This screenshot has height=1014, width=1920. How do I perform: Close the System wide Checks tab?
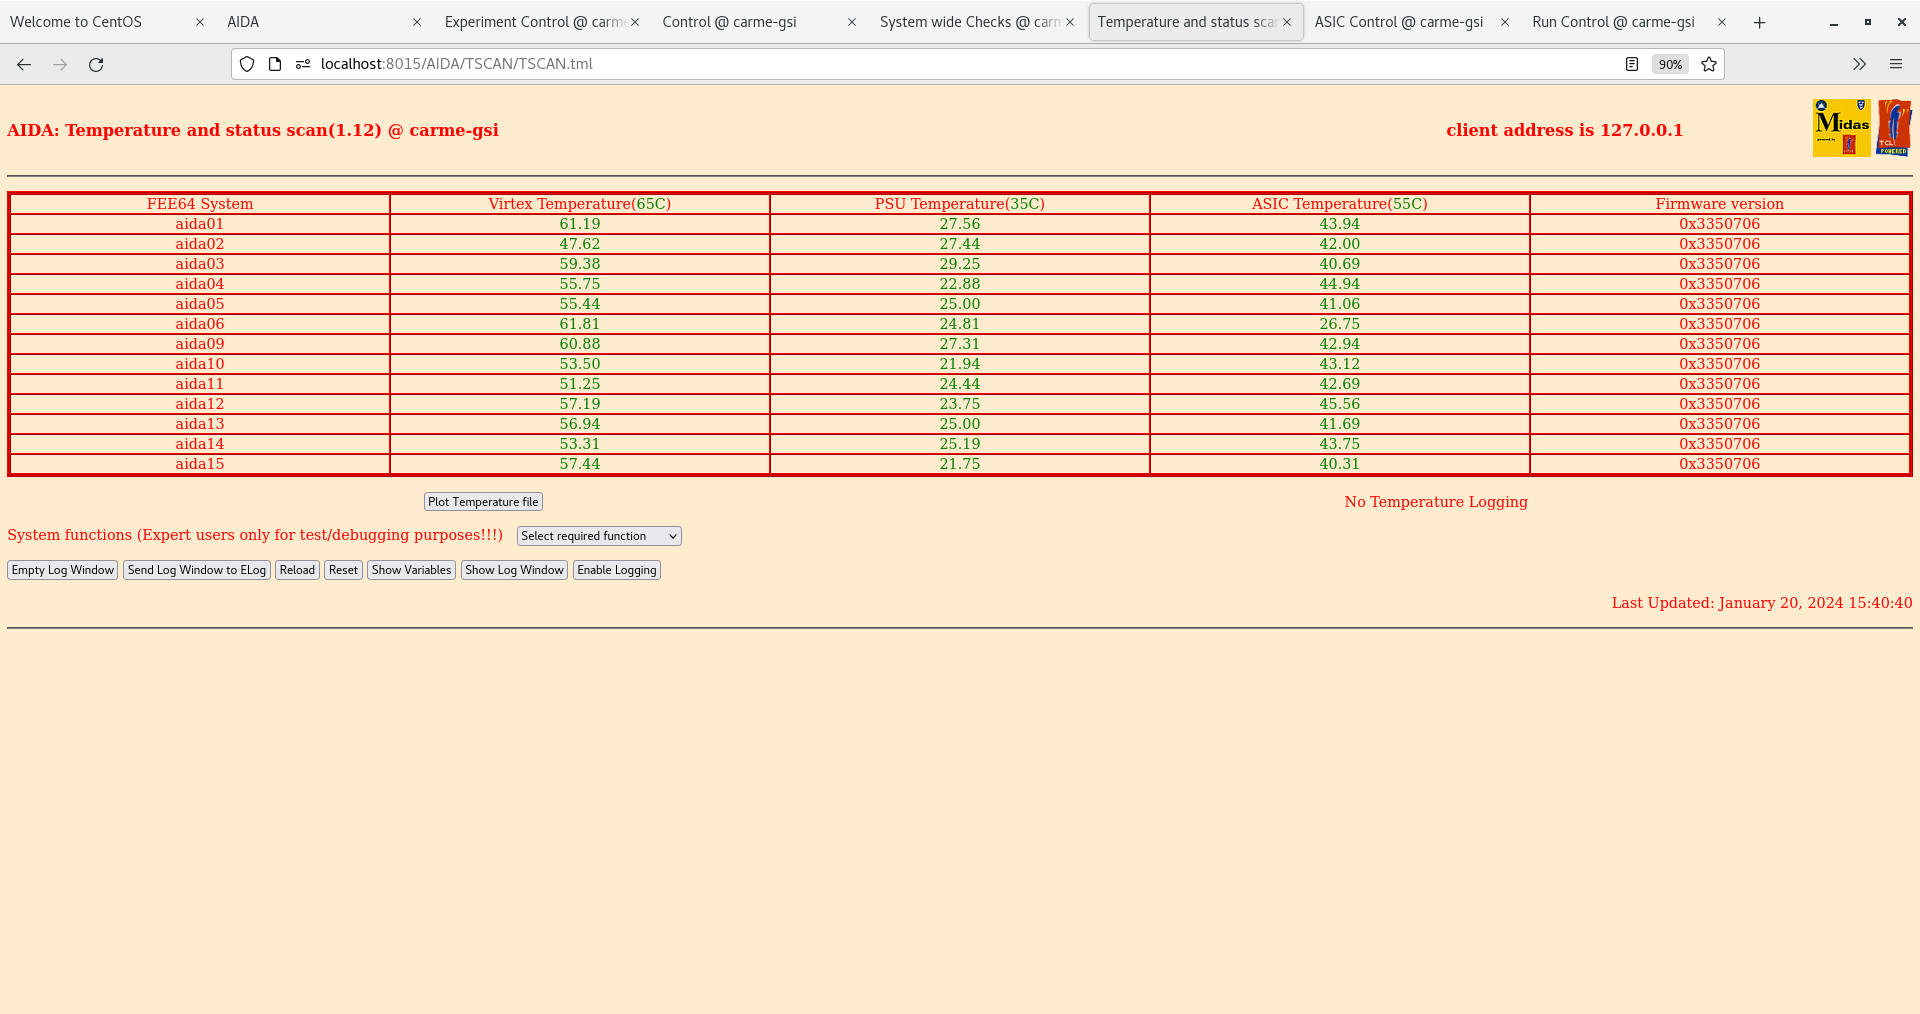pyautogui.click(x=1070, y=22)
